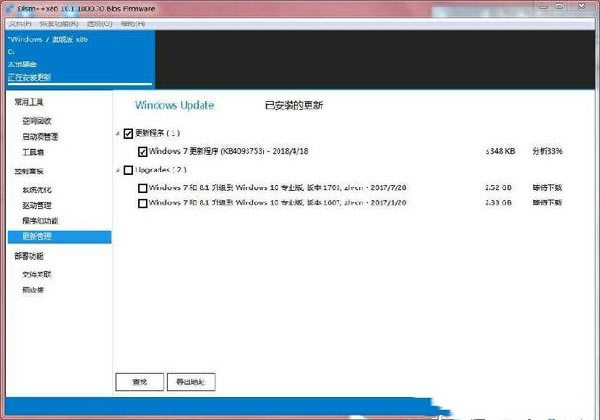Check the Windows 10 版本 1607 upgrade checkbox
Viewport: 600px width, 420px height.
click(x=142, y=203)
